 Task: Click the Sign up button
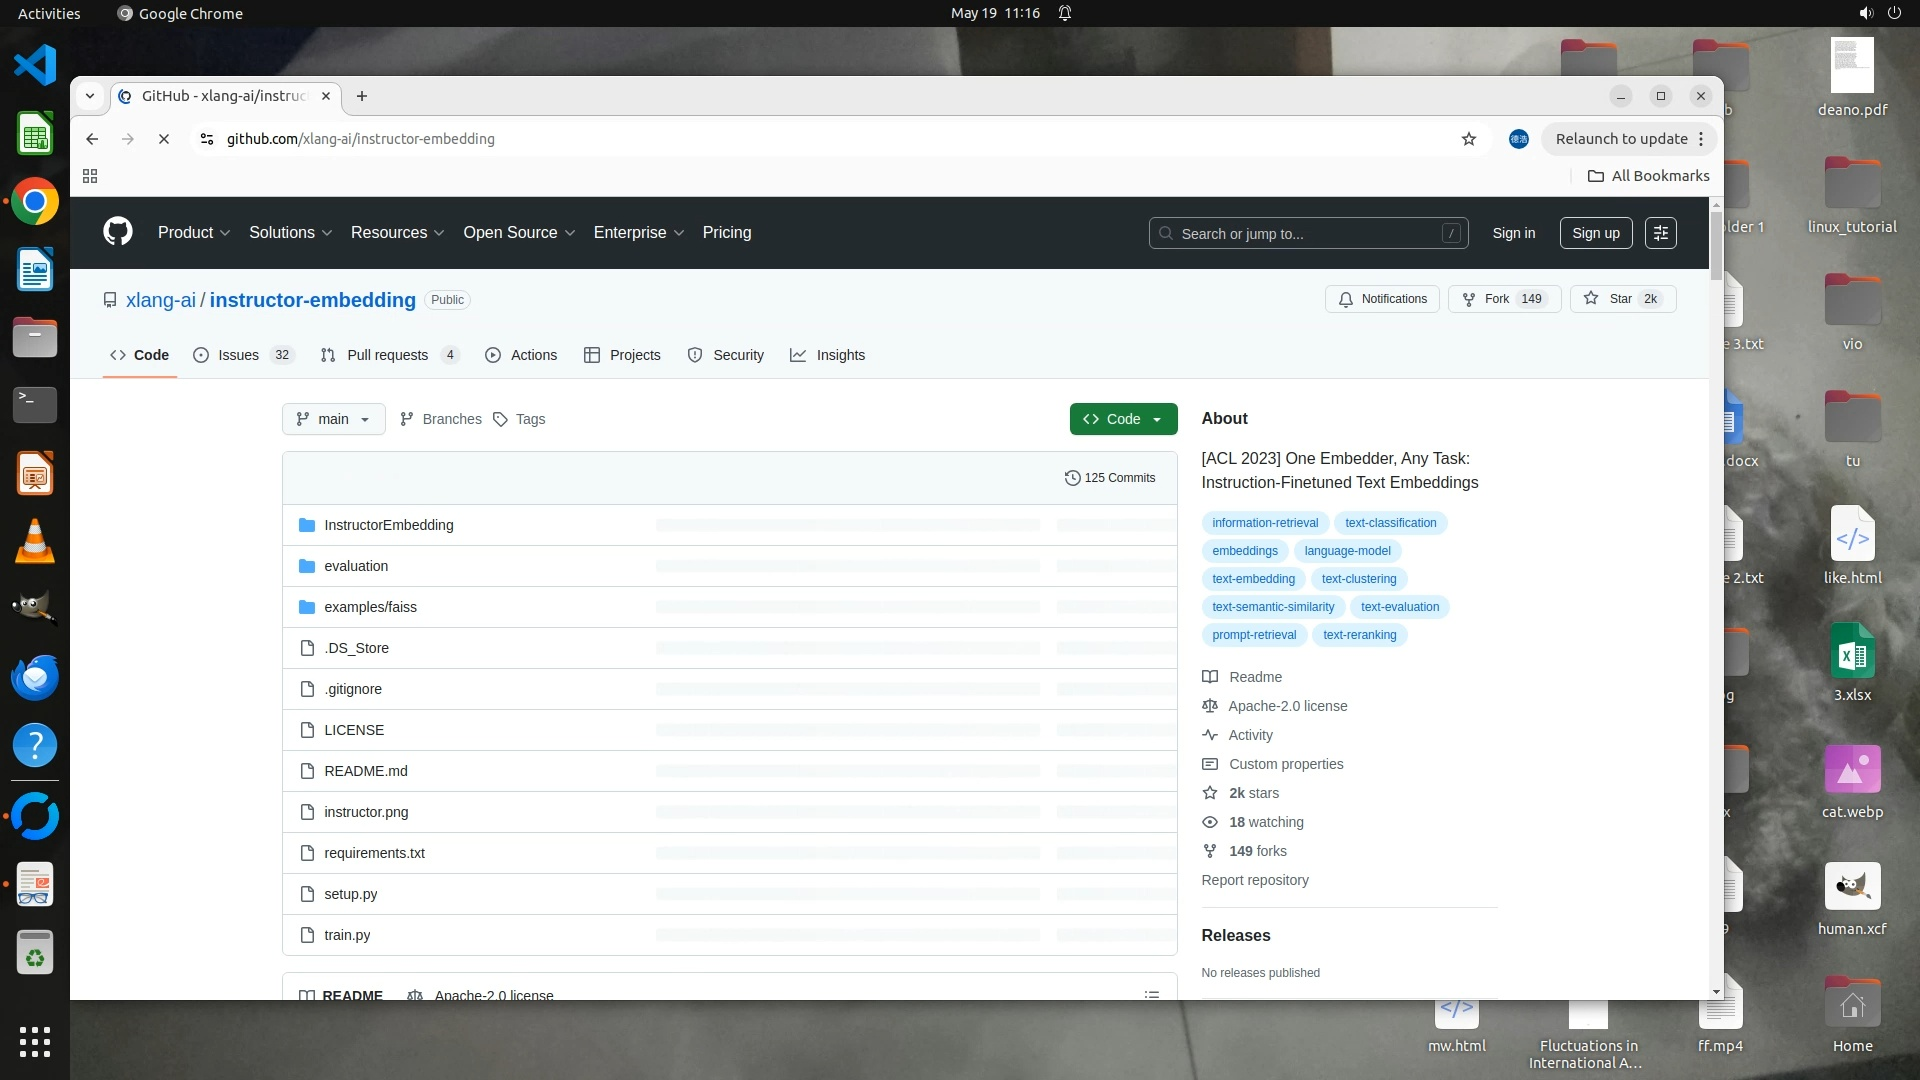(1595, 233)
